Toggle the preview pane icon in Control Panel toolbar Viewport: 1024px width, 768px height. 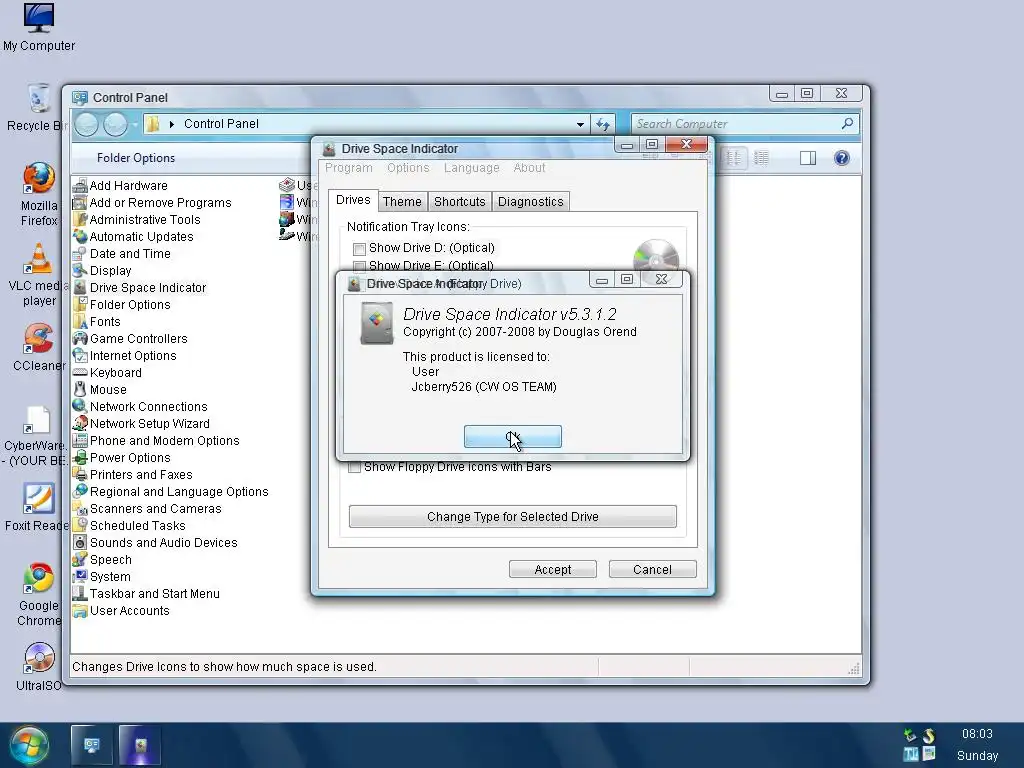pos(808,158)
